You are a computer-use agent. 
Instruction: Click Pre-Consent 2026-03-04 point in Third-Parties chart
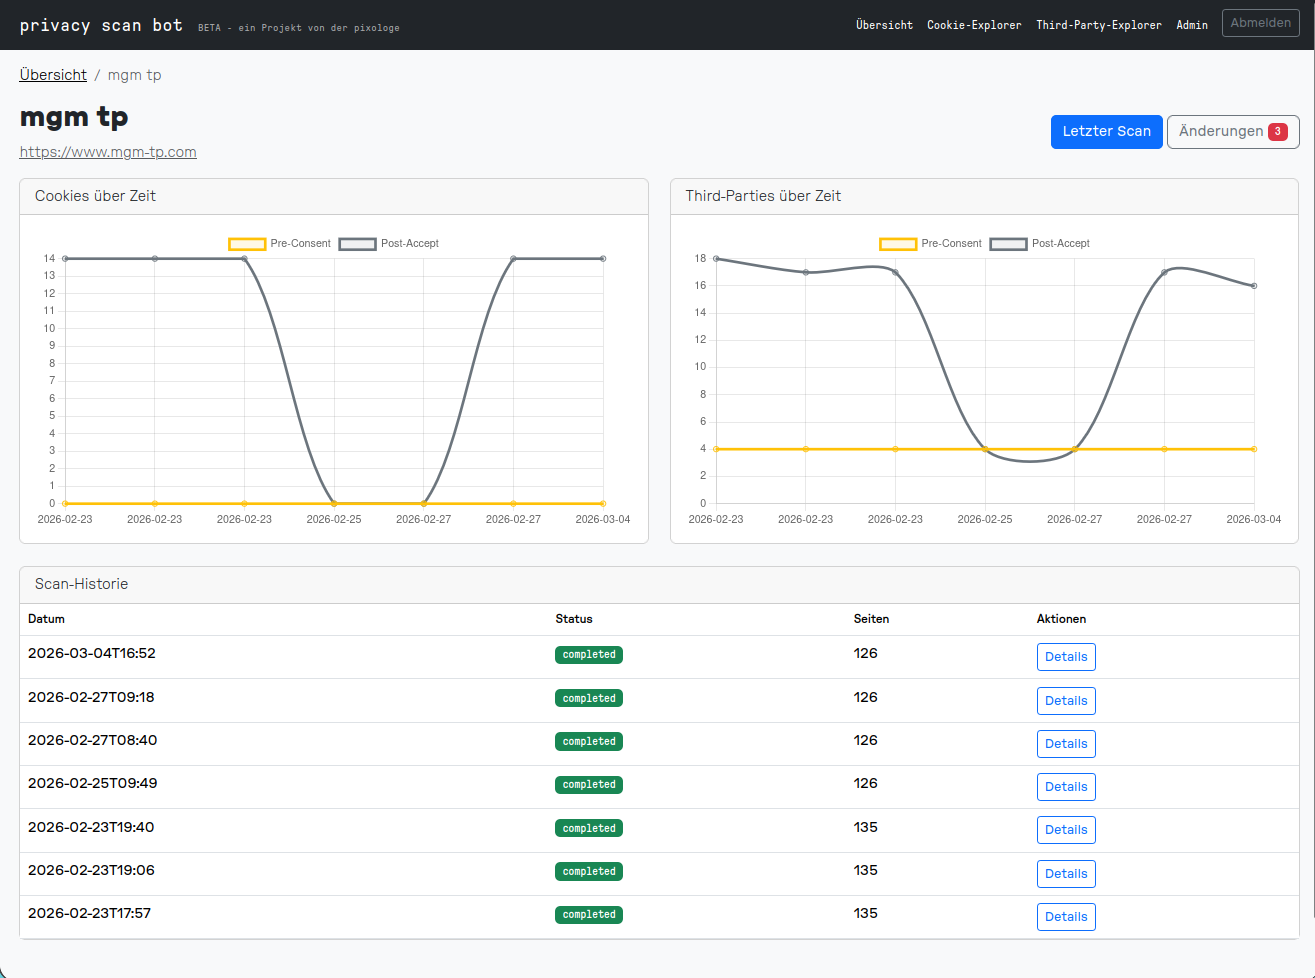tap(1254, 449)
